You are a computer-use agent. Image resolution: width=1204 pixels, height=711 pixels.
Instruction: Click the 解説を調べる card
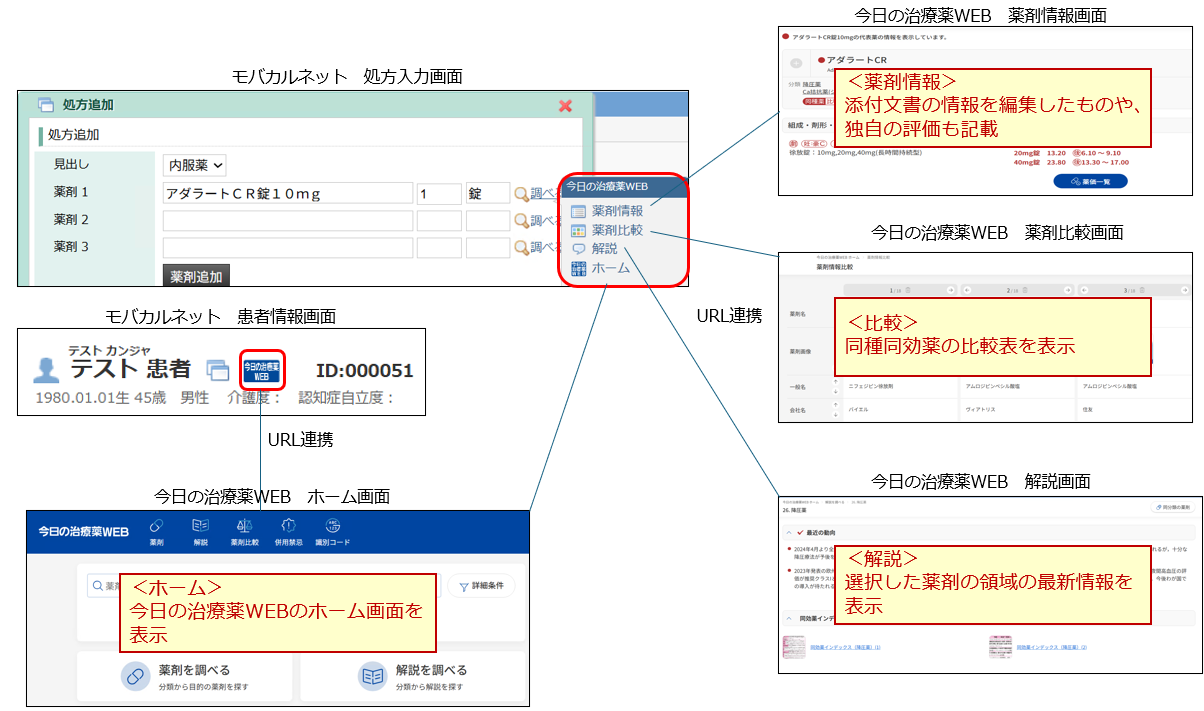click(x=414, y=677)
